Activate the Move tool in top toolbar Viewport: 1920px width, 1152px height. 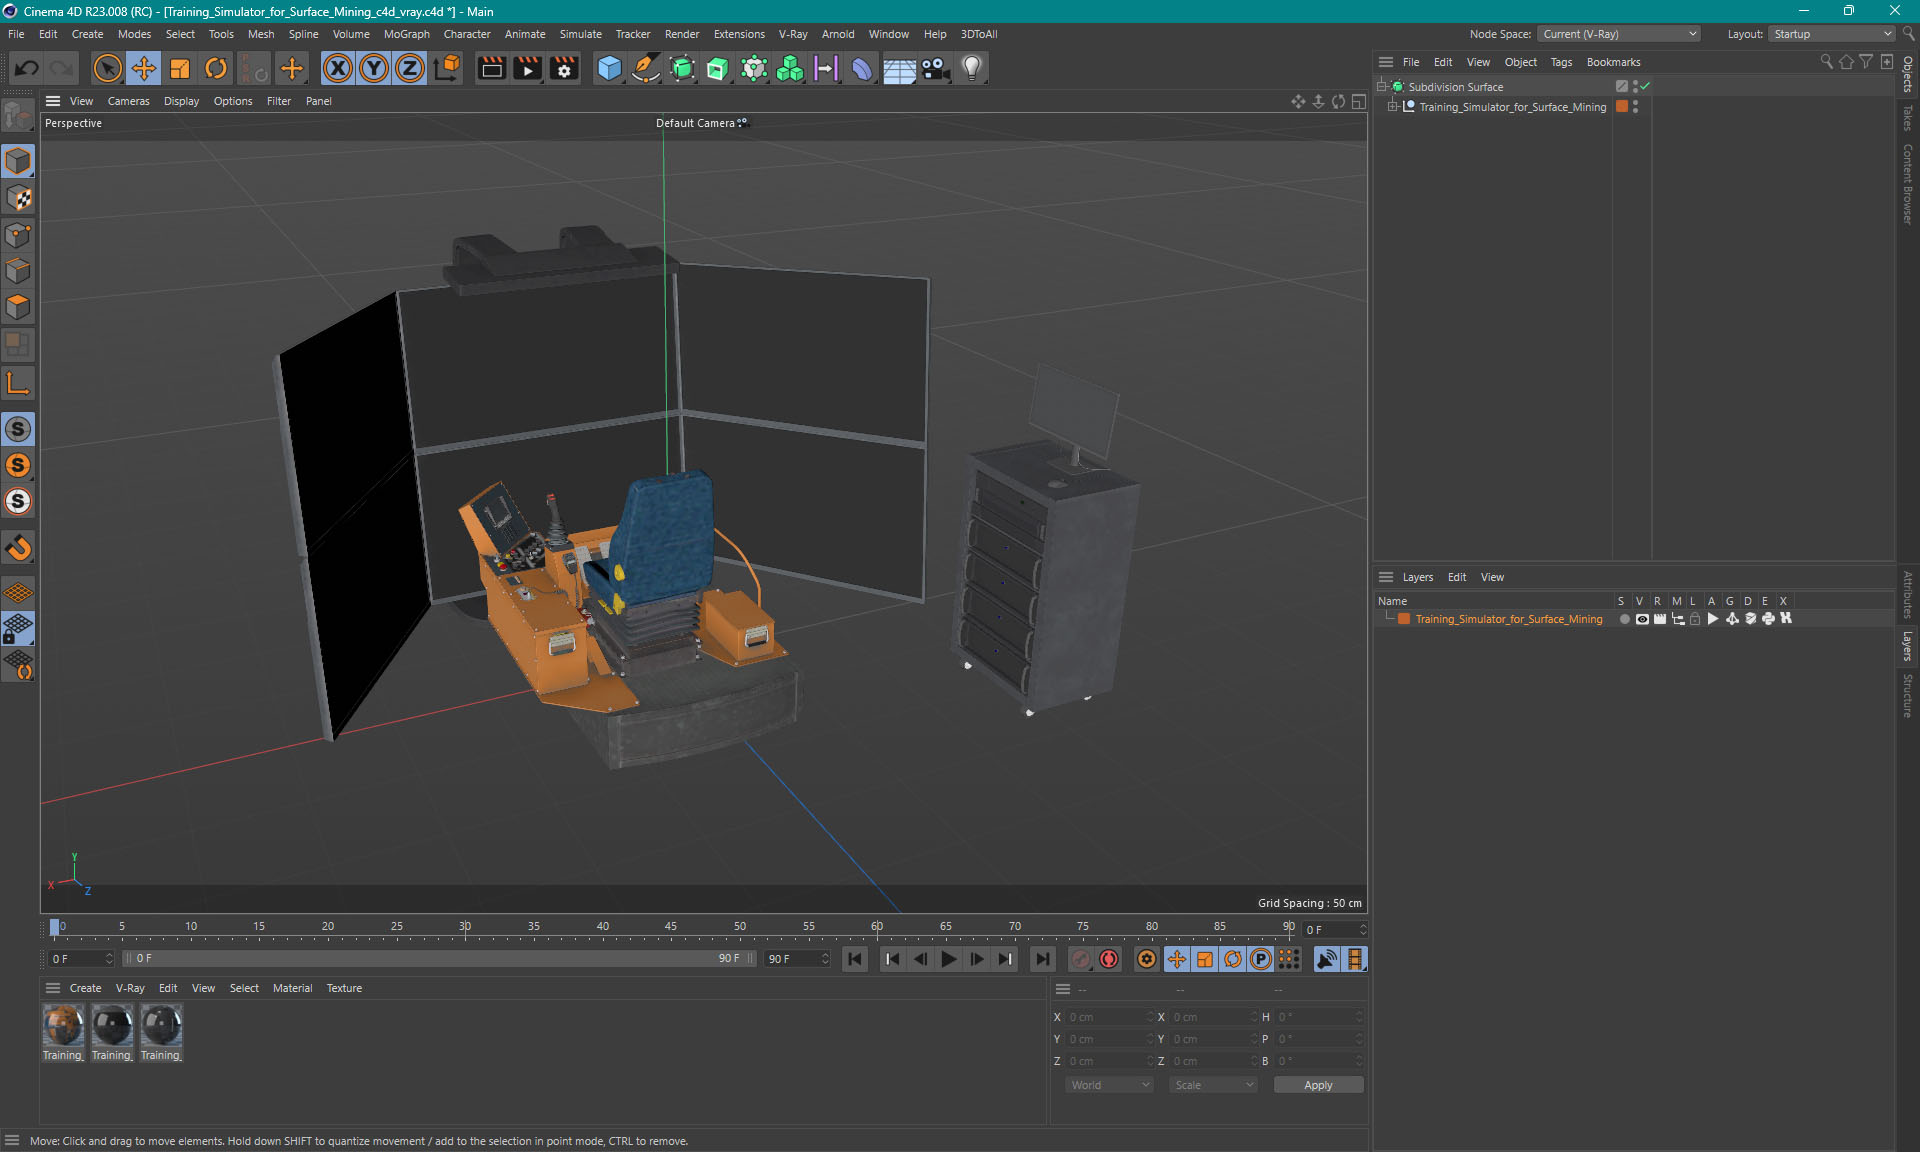(x=144, y=68)
